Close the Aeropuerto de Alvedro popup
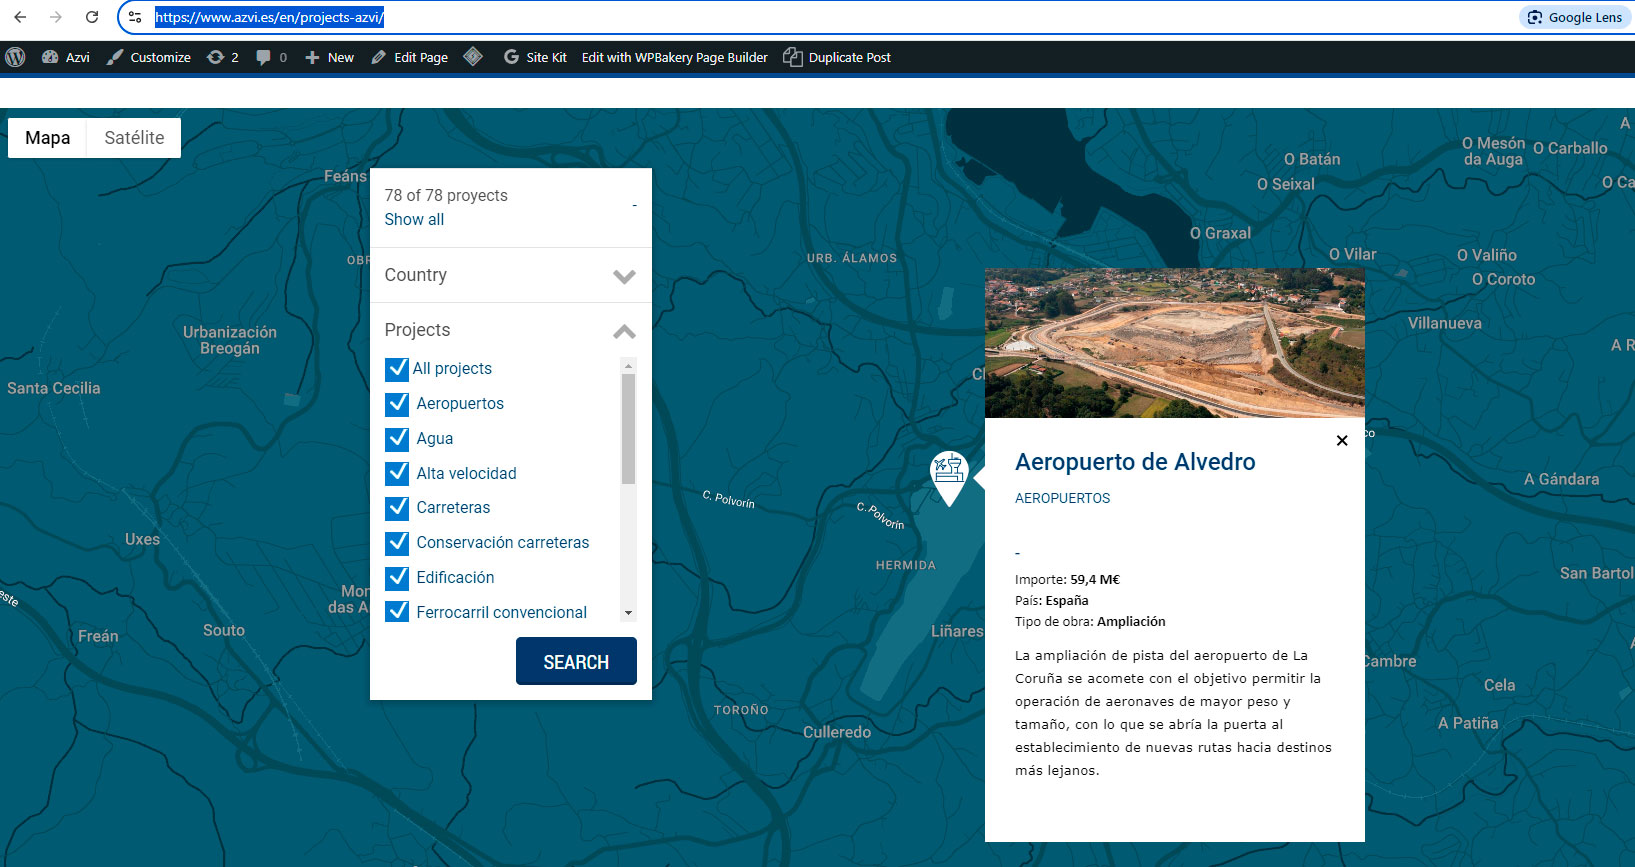 tap(1342, 441)
